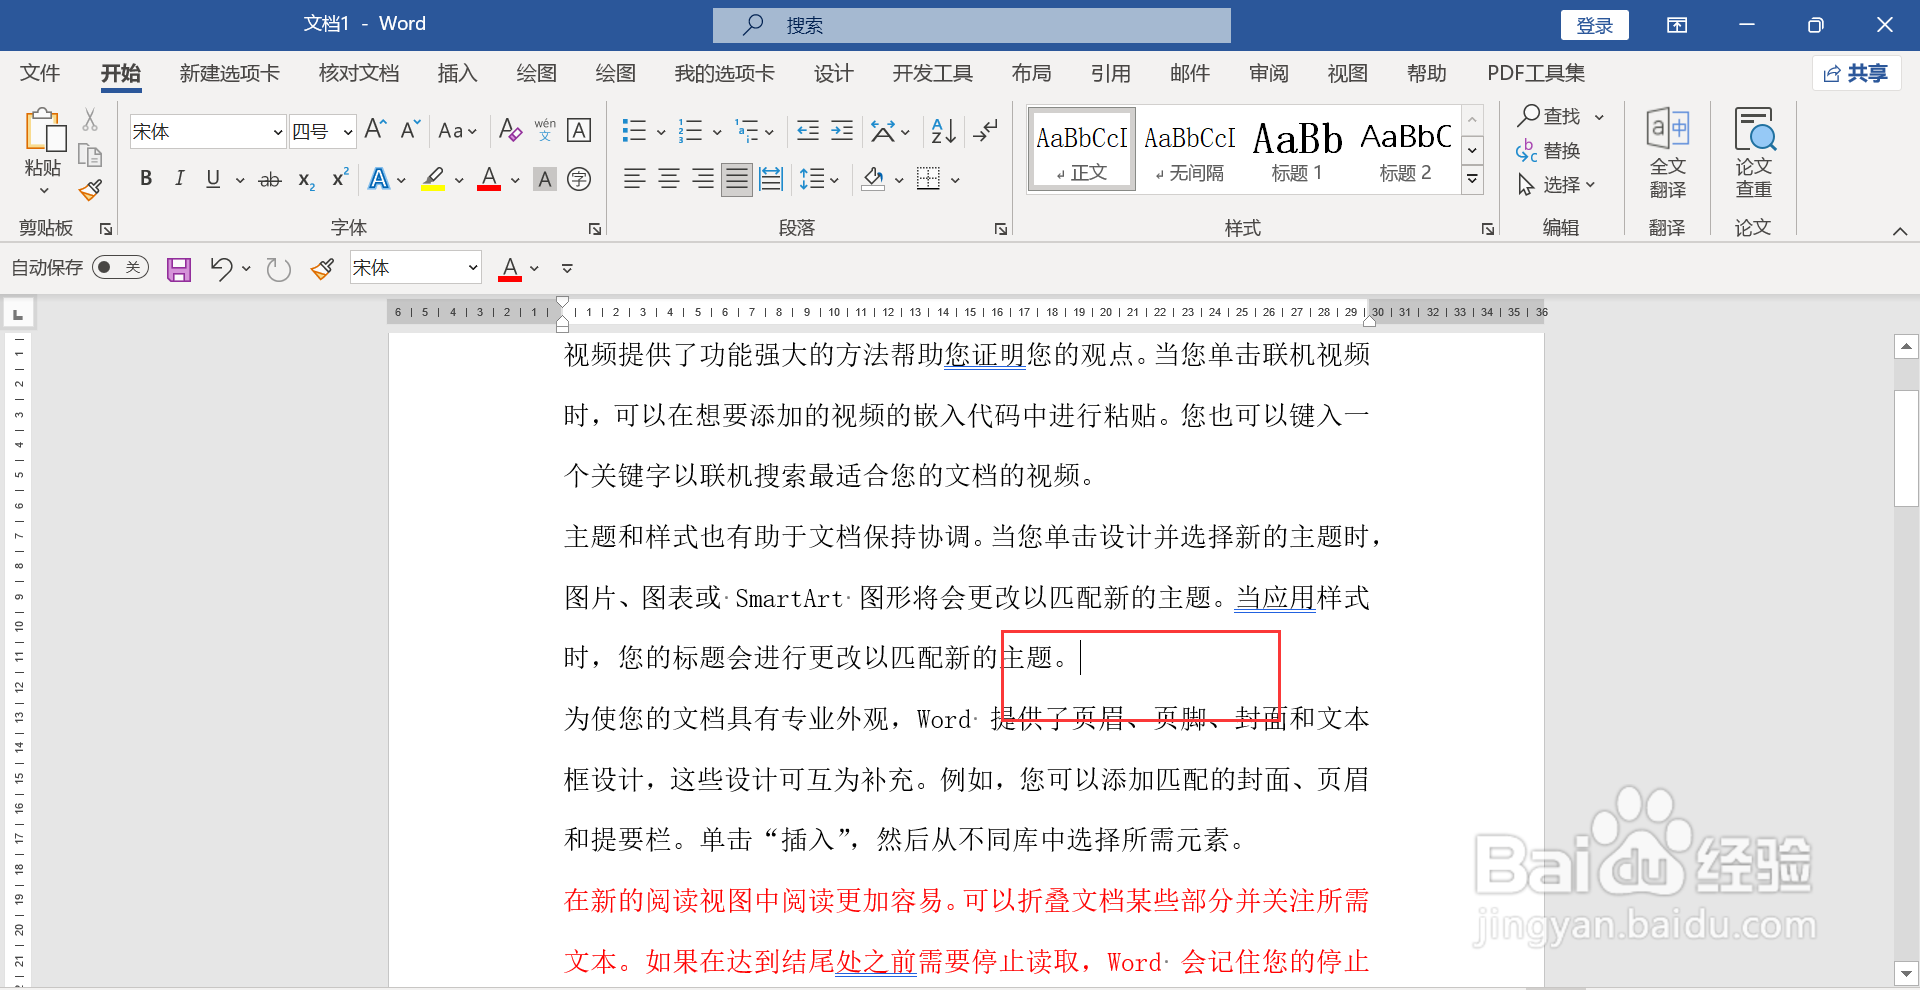
Task: Apply subscript formatting
Action: [307, 180]
